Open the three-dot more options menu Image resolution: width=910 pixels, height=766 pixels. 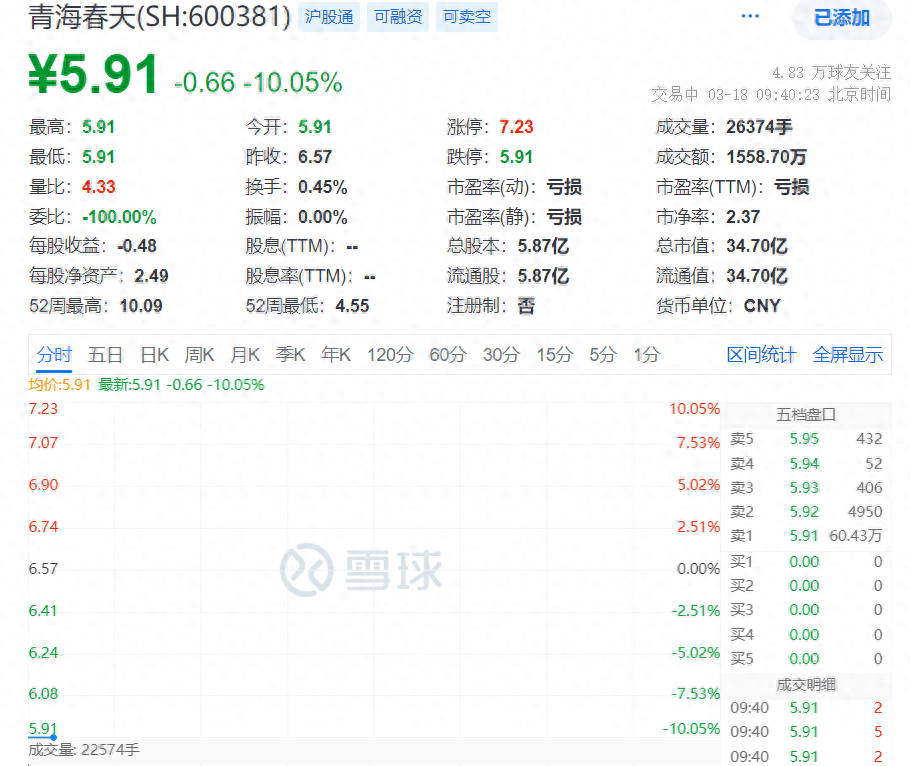[x=750, y=16]
